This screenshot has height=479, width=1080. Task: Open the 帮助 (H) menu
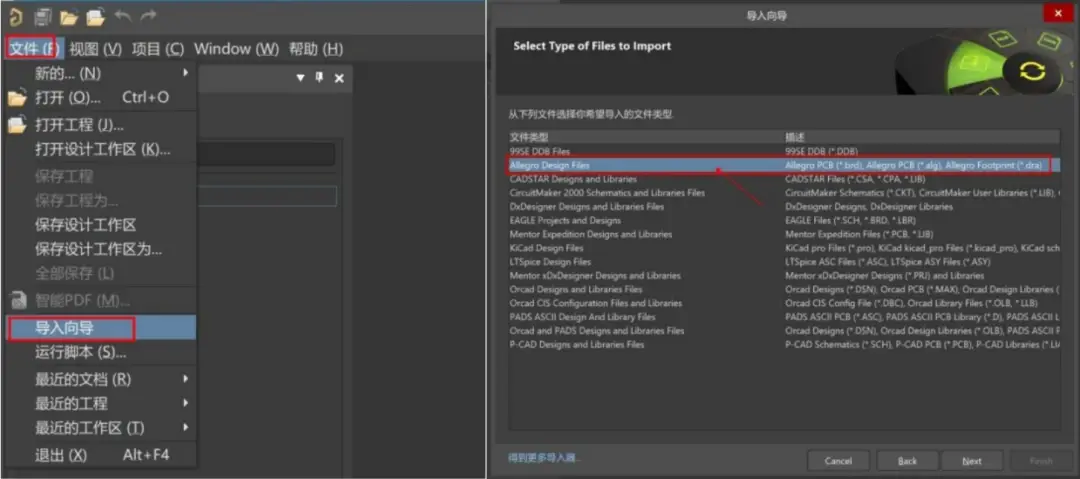coord(315,49)
